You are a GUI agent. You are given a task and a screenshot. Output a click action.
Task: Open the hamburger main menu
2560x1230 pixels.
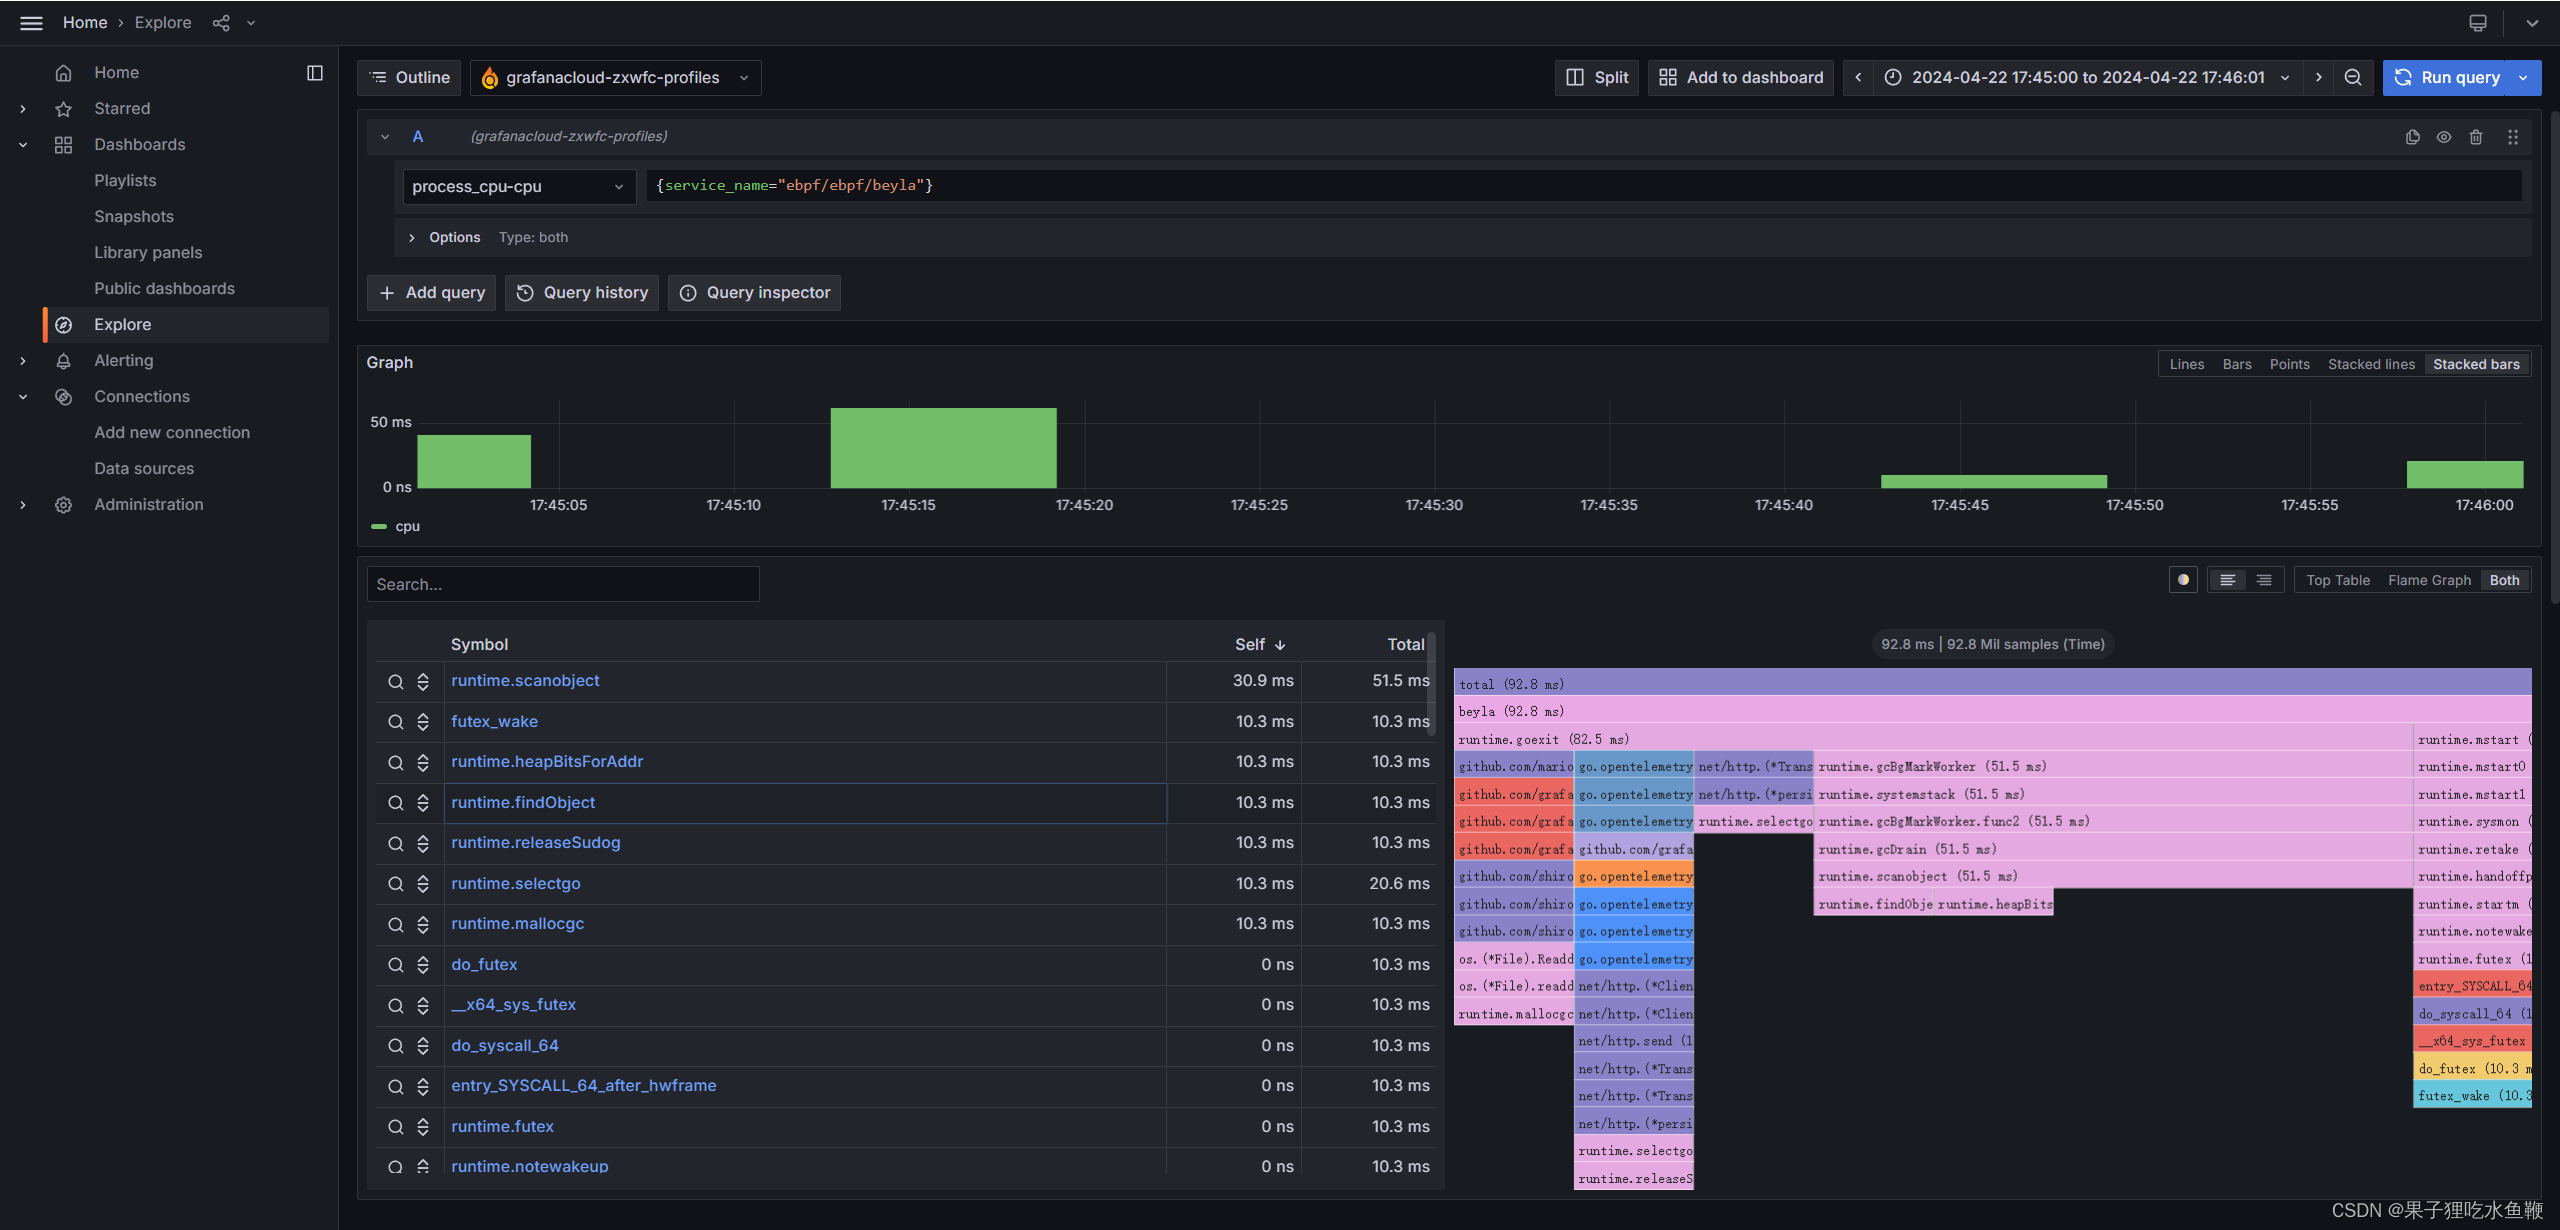coord(31,22)
